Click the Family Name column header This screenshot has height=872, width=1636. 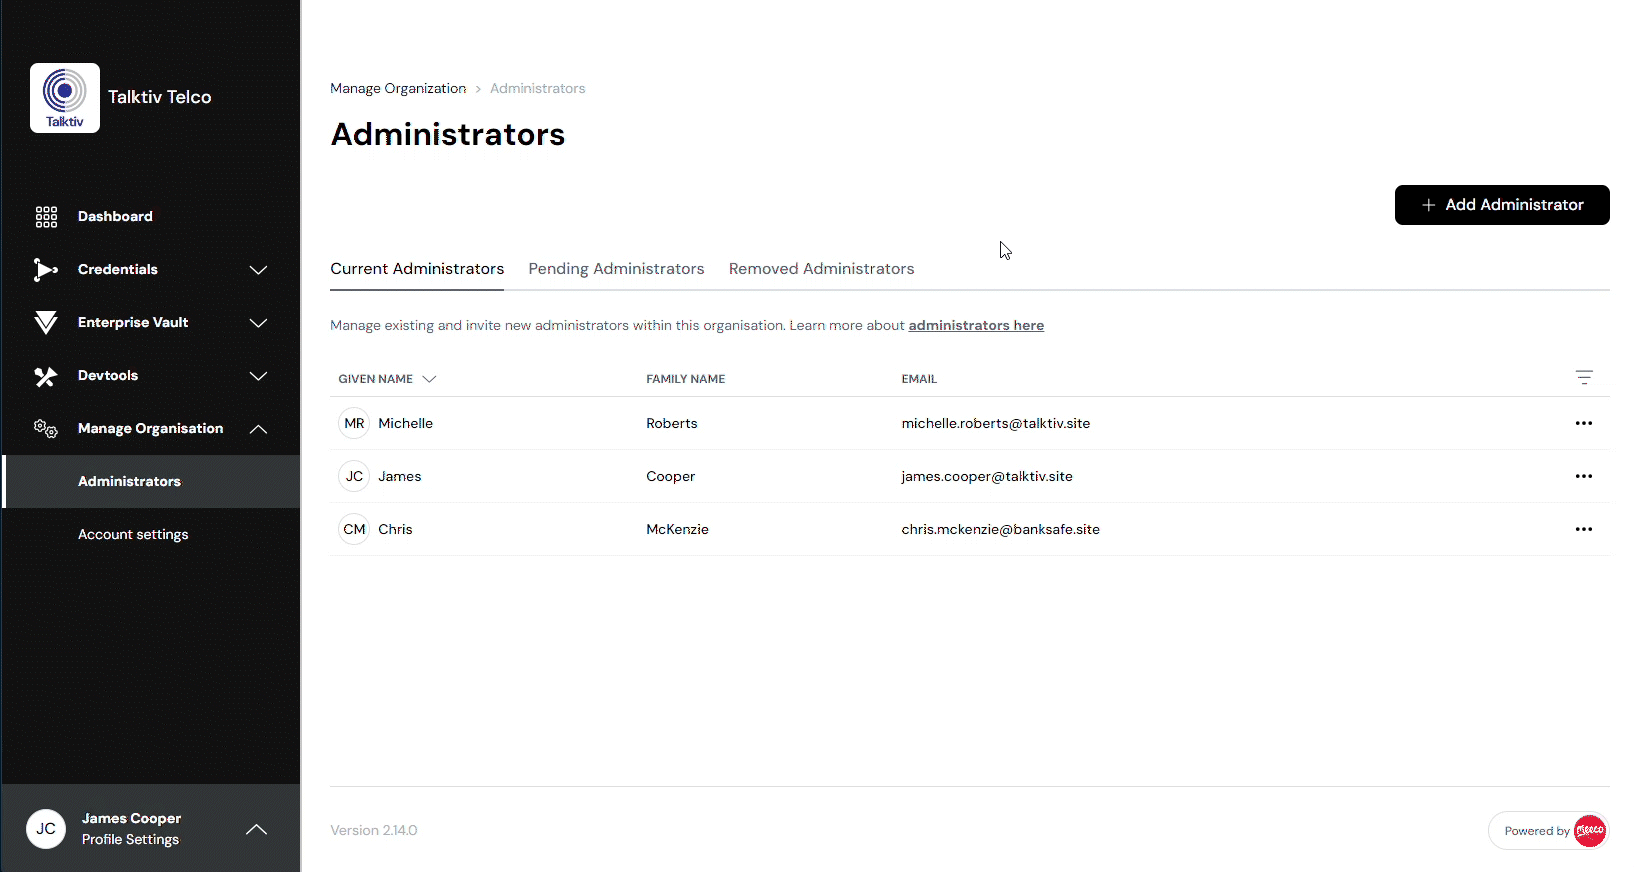pyautogui.click(x=685, y=379)
